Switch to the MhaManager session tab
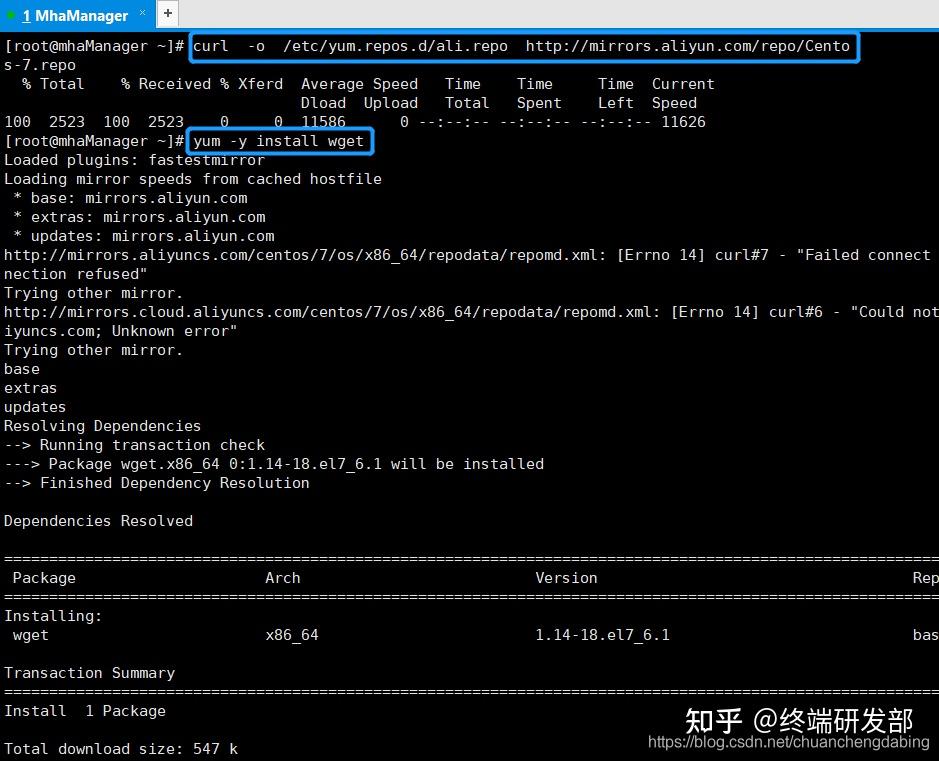 [75, 15]
